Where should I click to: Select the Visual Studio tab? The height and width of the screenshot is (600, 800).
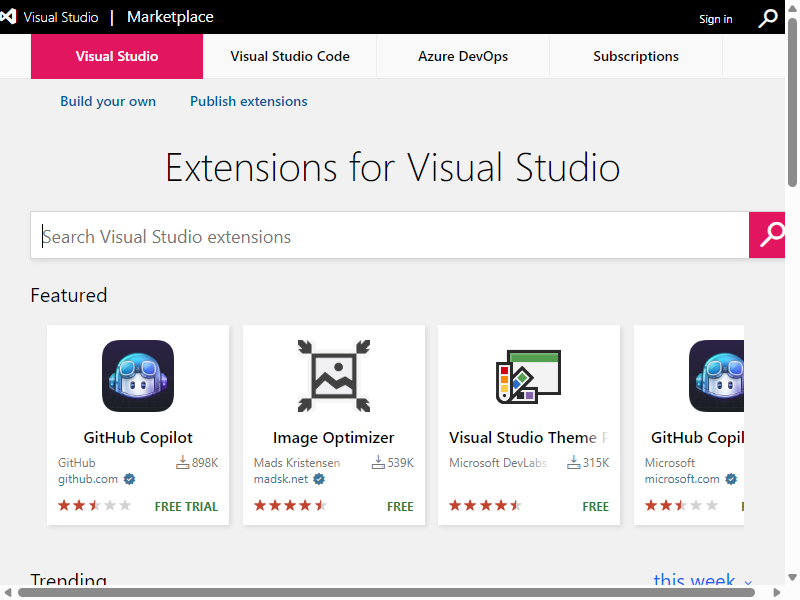pyautogui.click(x=117, y=56)
